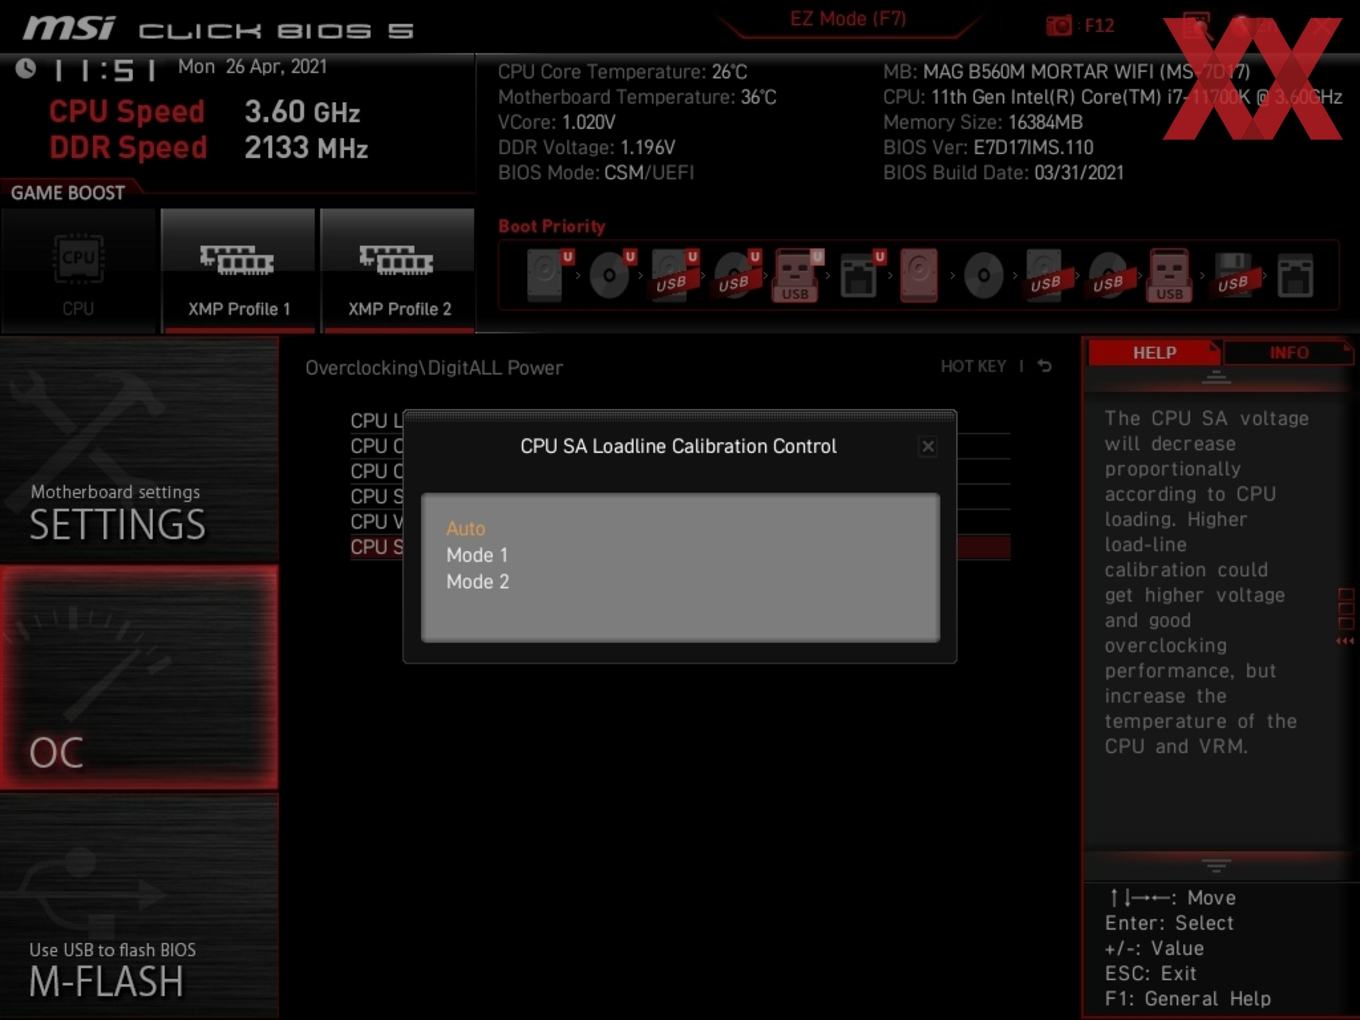Switch to the HELP tab
1360x1020 pixels.
click(1154, 353)
